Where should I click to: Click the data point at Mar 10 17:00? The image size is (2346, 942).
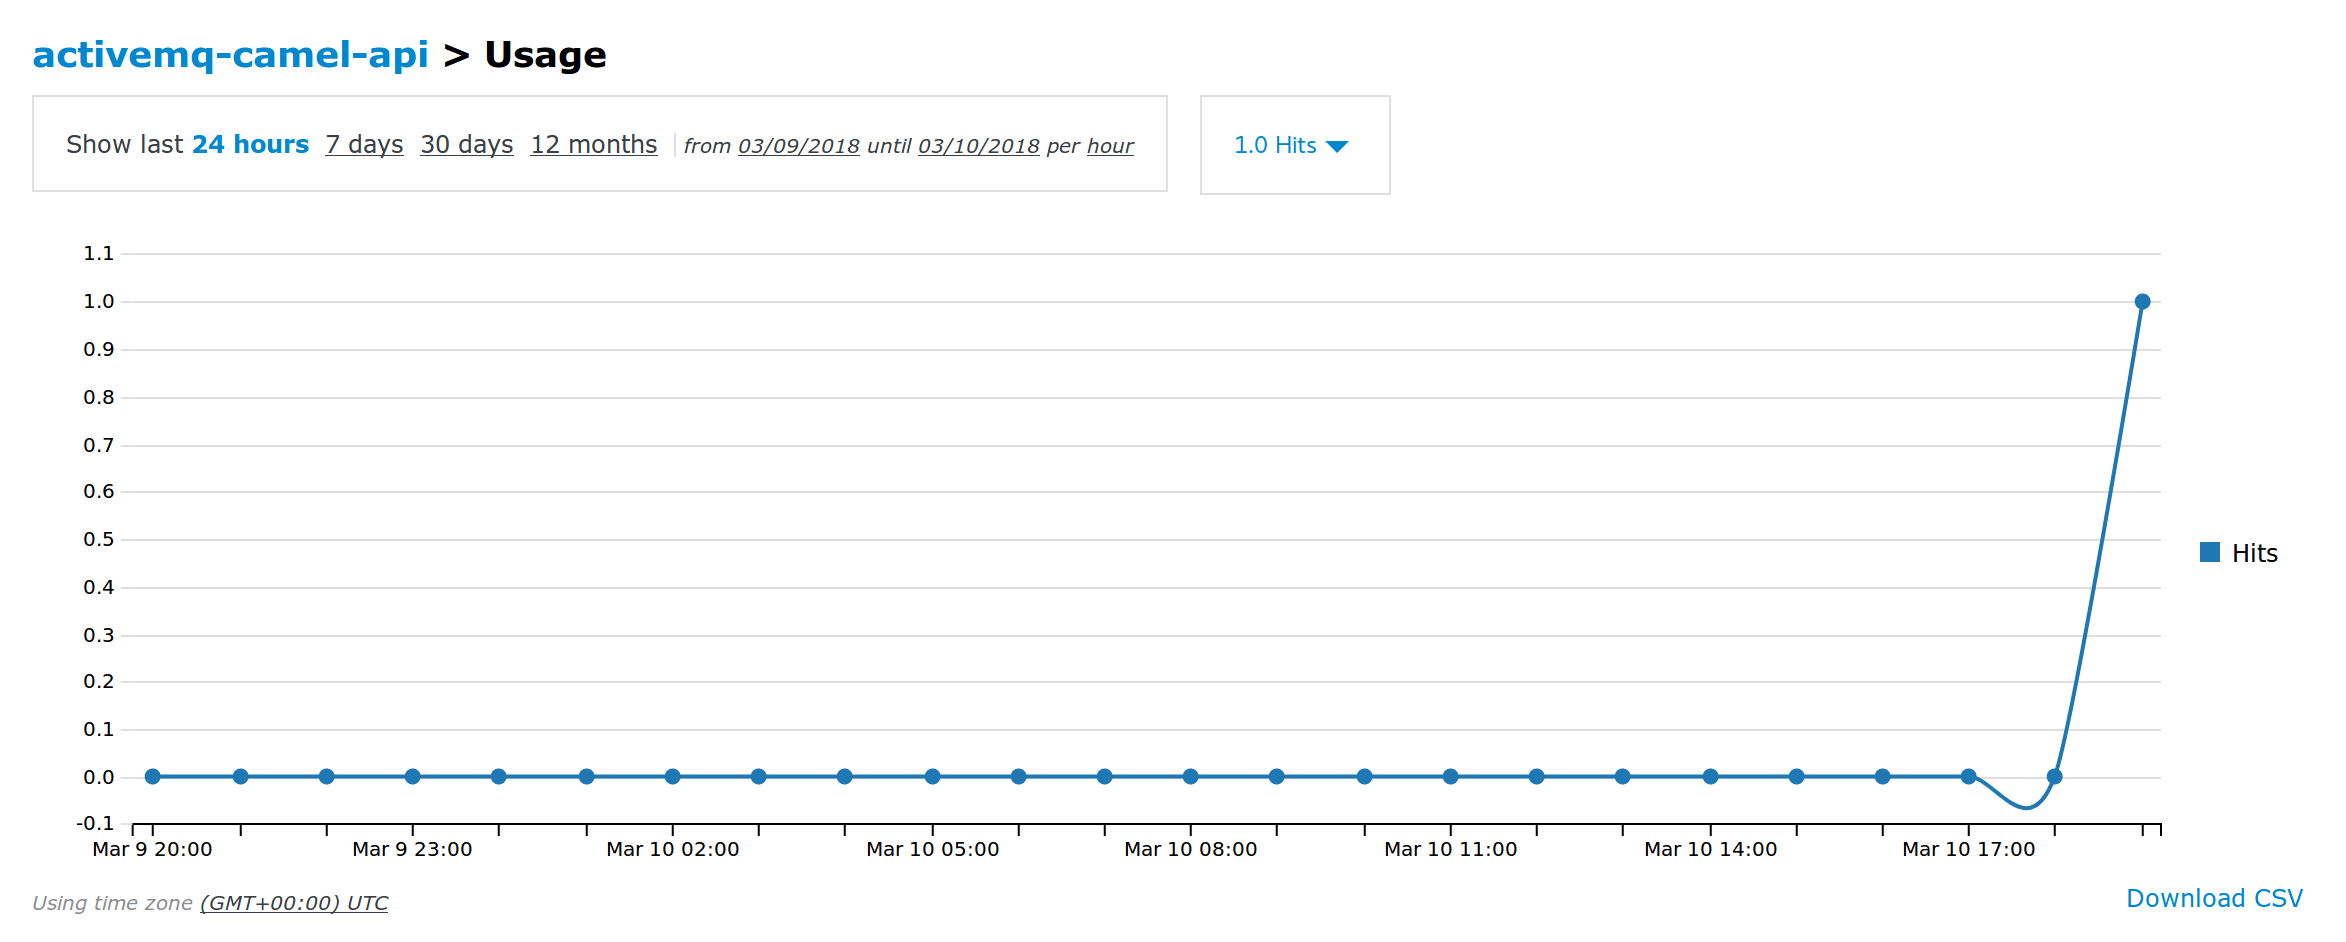pos(1968,777)
